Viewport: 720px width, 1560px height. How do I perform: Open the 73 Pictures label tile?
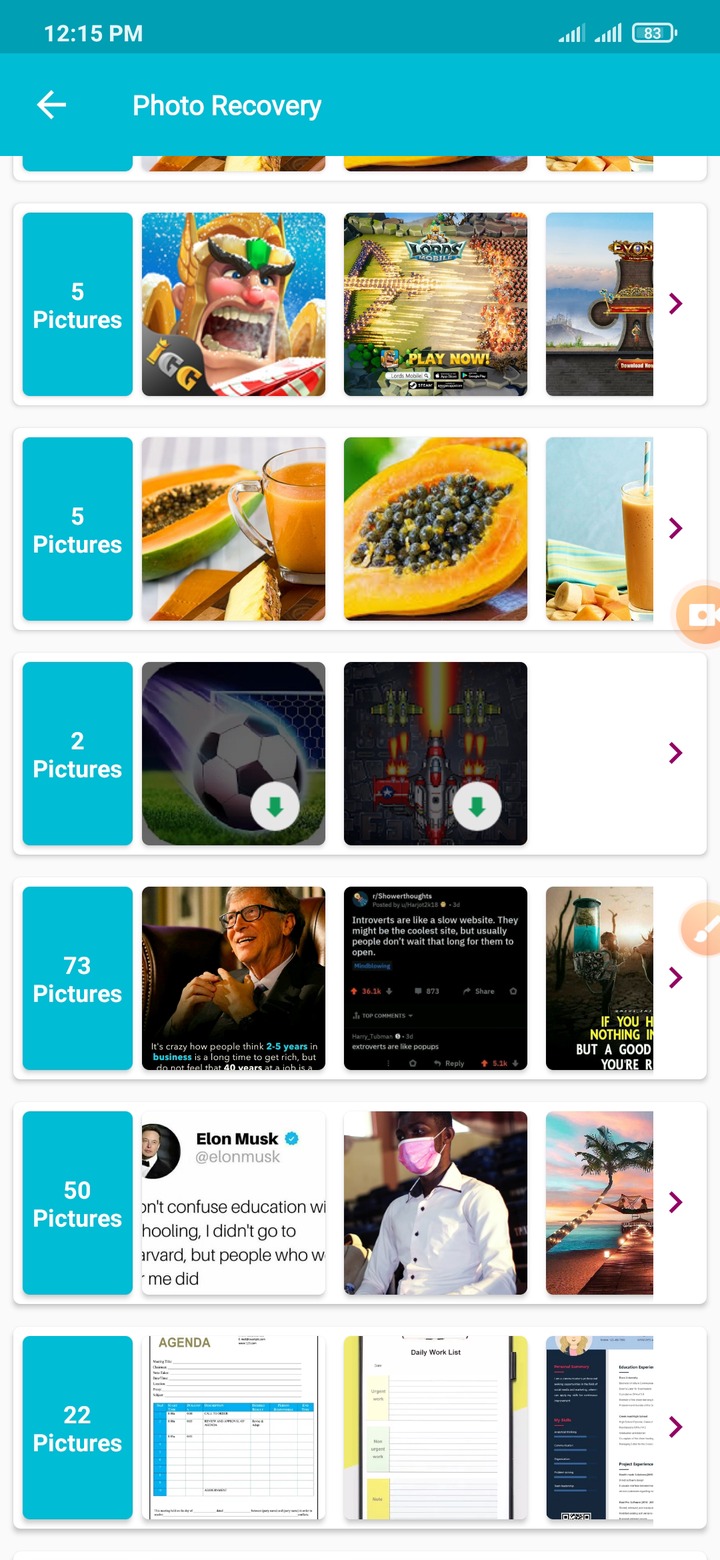coord(78,978)
